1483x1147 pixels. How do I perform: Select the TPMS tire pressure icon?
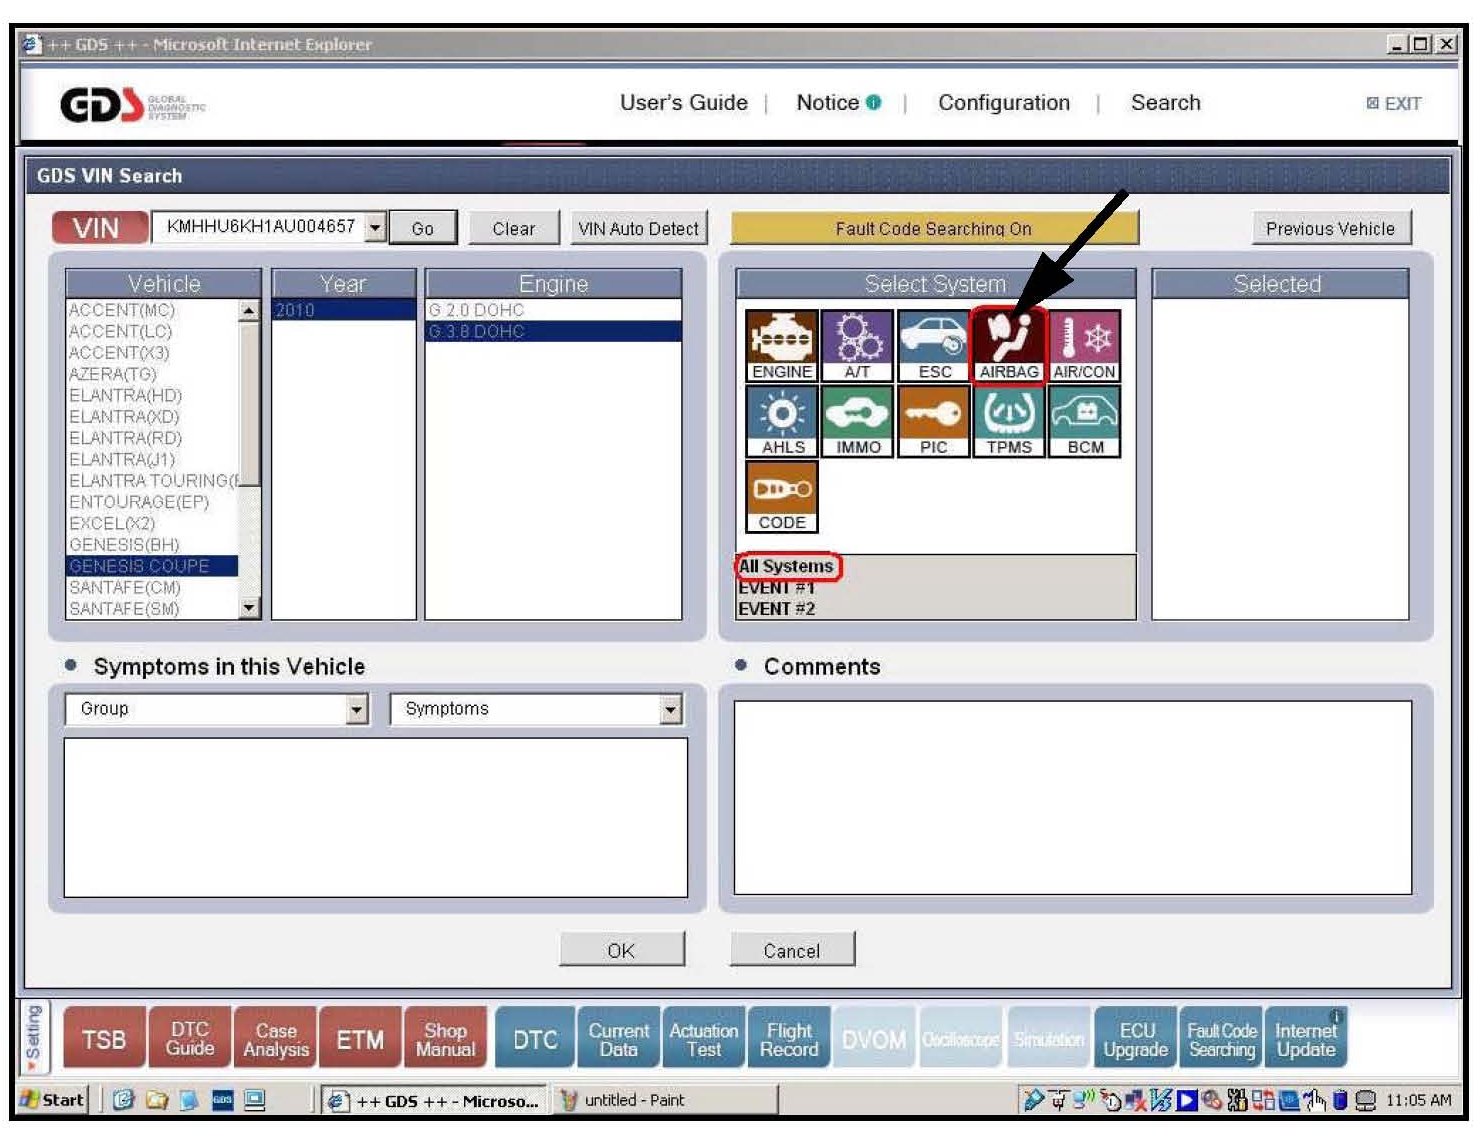point(1008,421)
